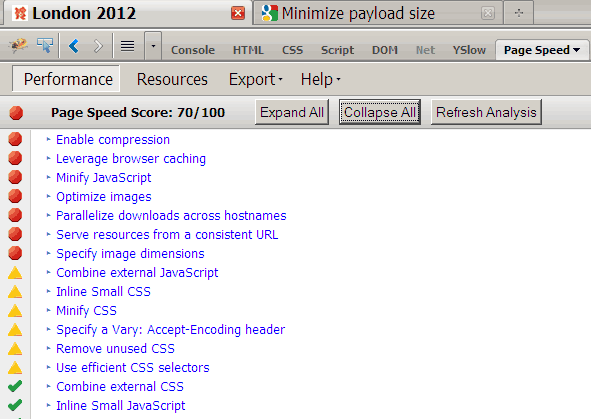Click the red icon beside Specify image dimensions
The image size is (591, 419).
[x=15, y=253]
